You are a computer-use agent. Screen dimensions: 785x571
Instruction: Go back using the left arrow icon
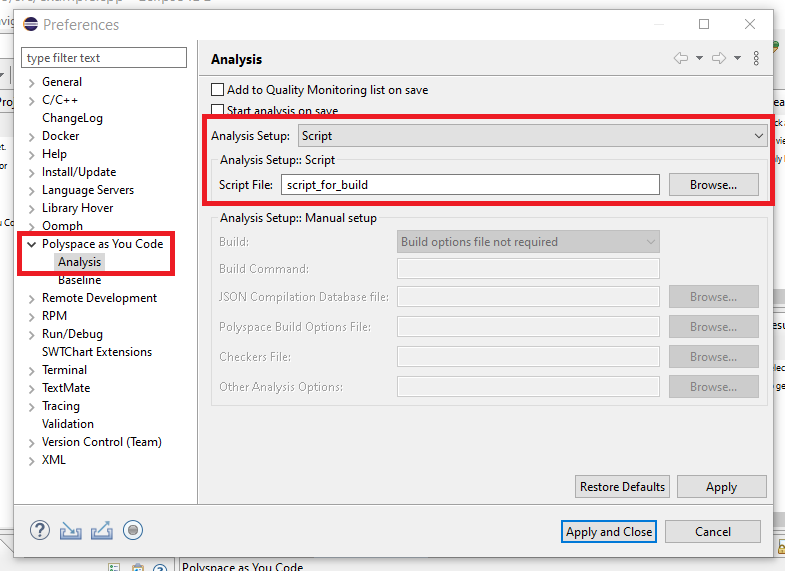[681, 59]
